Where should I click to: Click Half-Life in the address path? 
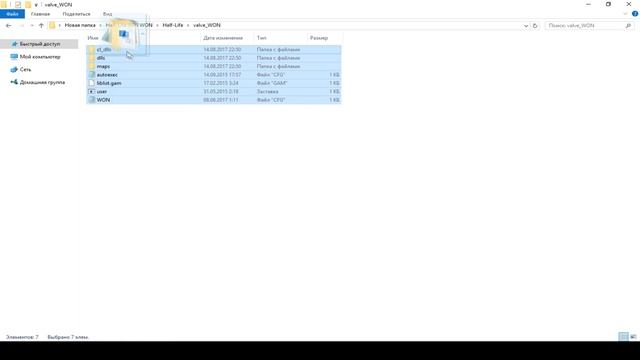point(173,25)
